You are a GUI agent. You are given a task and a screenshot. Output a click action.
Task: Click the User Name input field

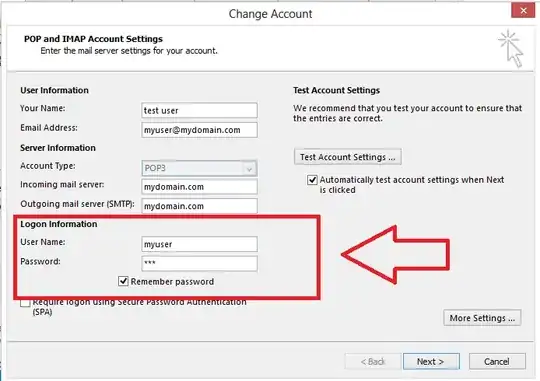pyautogui.click(x=199, y=244)
